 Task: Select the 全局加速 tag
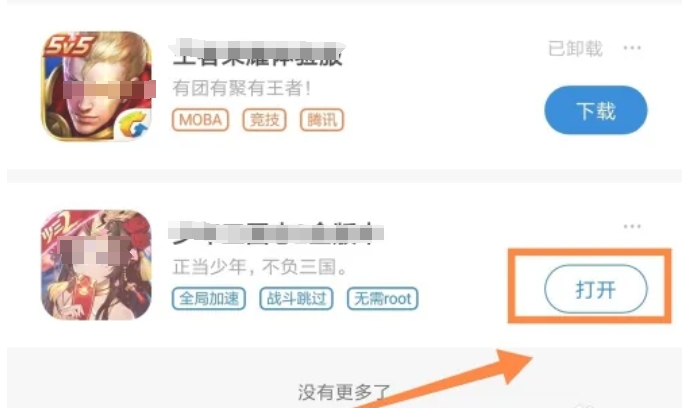209,298
